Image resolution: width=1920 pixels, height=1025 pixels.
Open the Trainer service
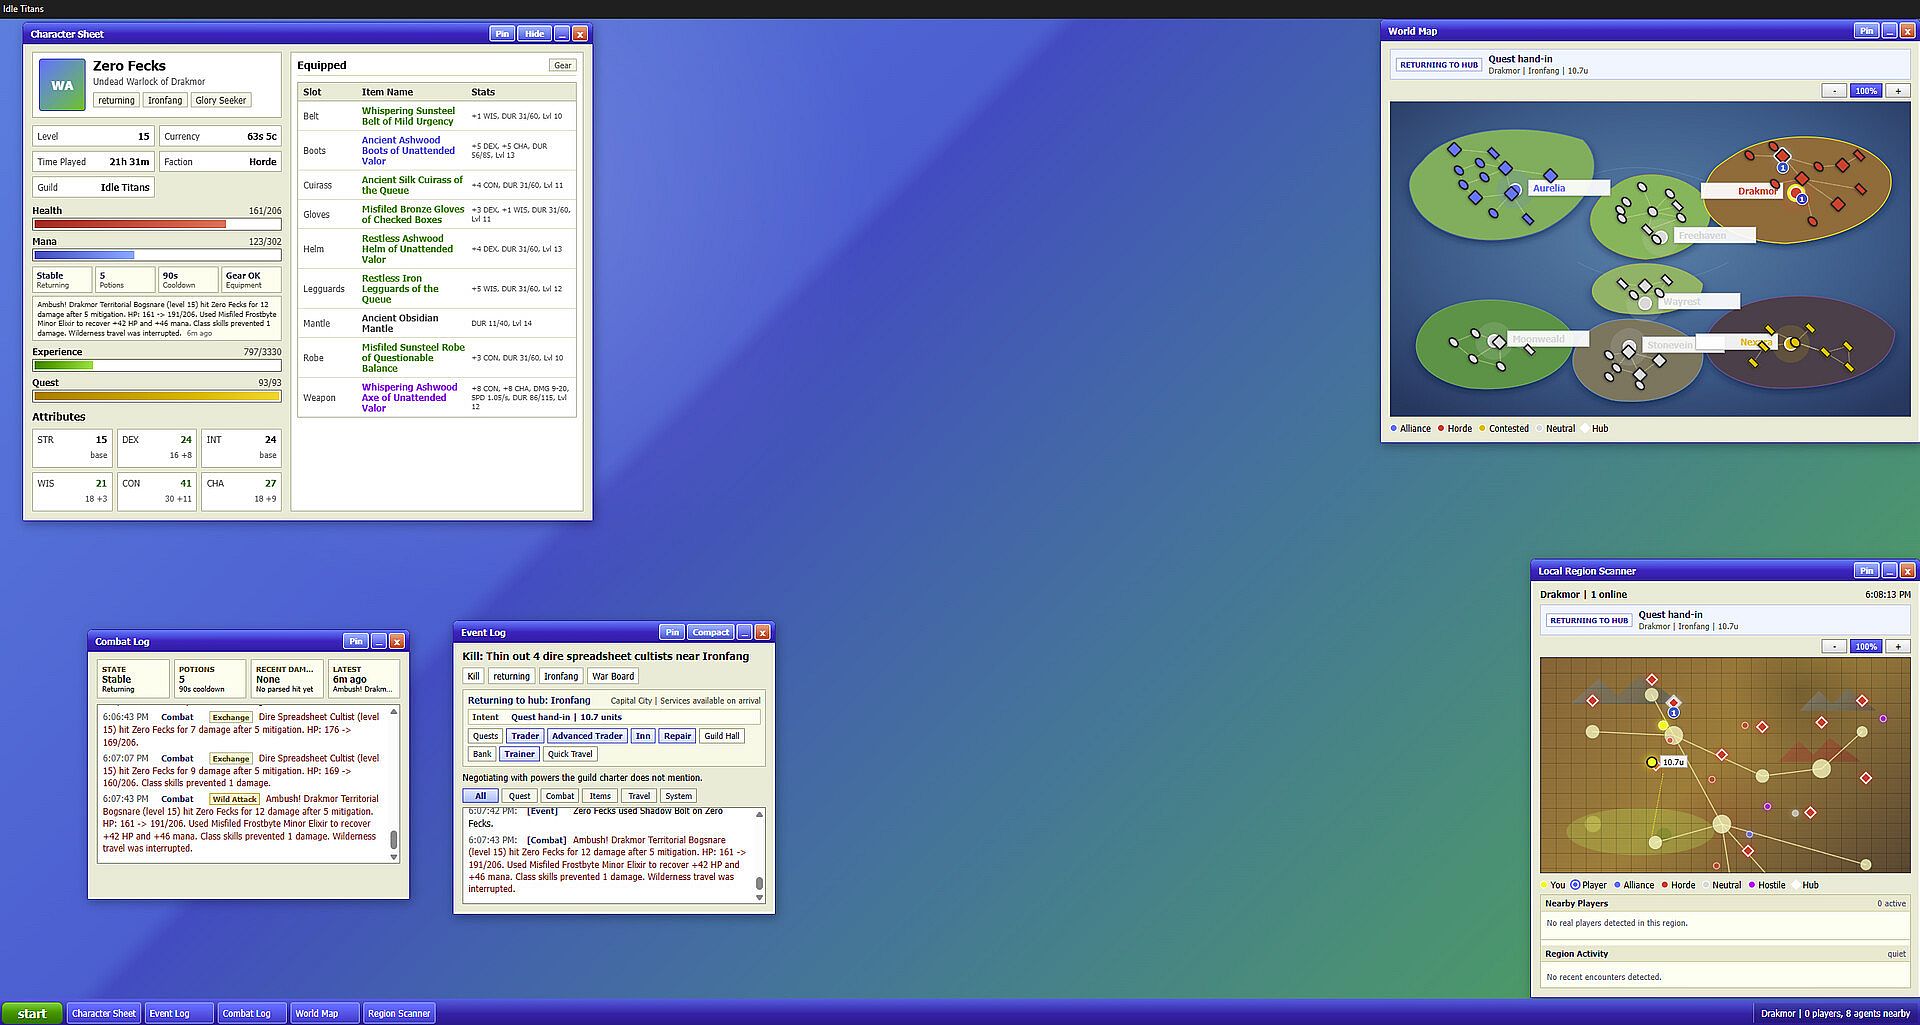(519, 754)
